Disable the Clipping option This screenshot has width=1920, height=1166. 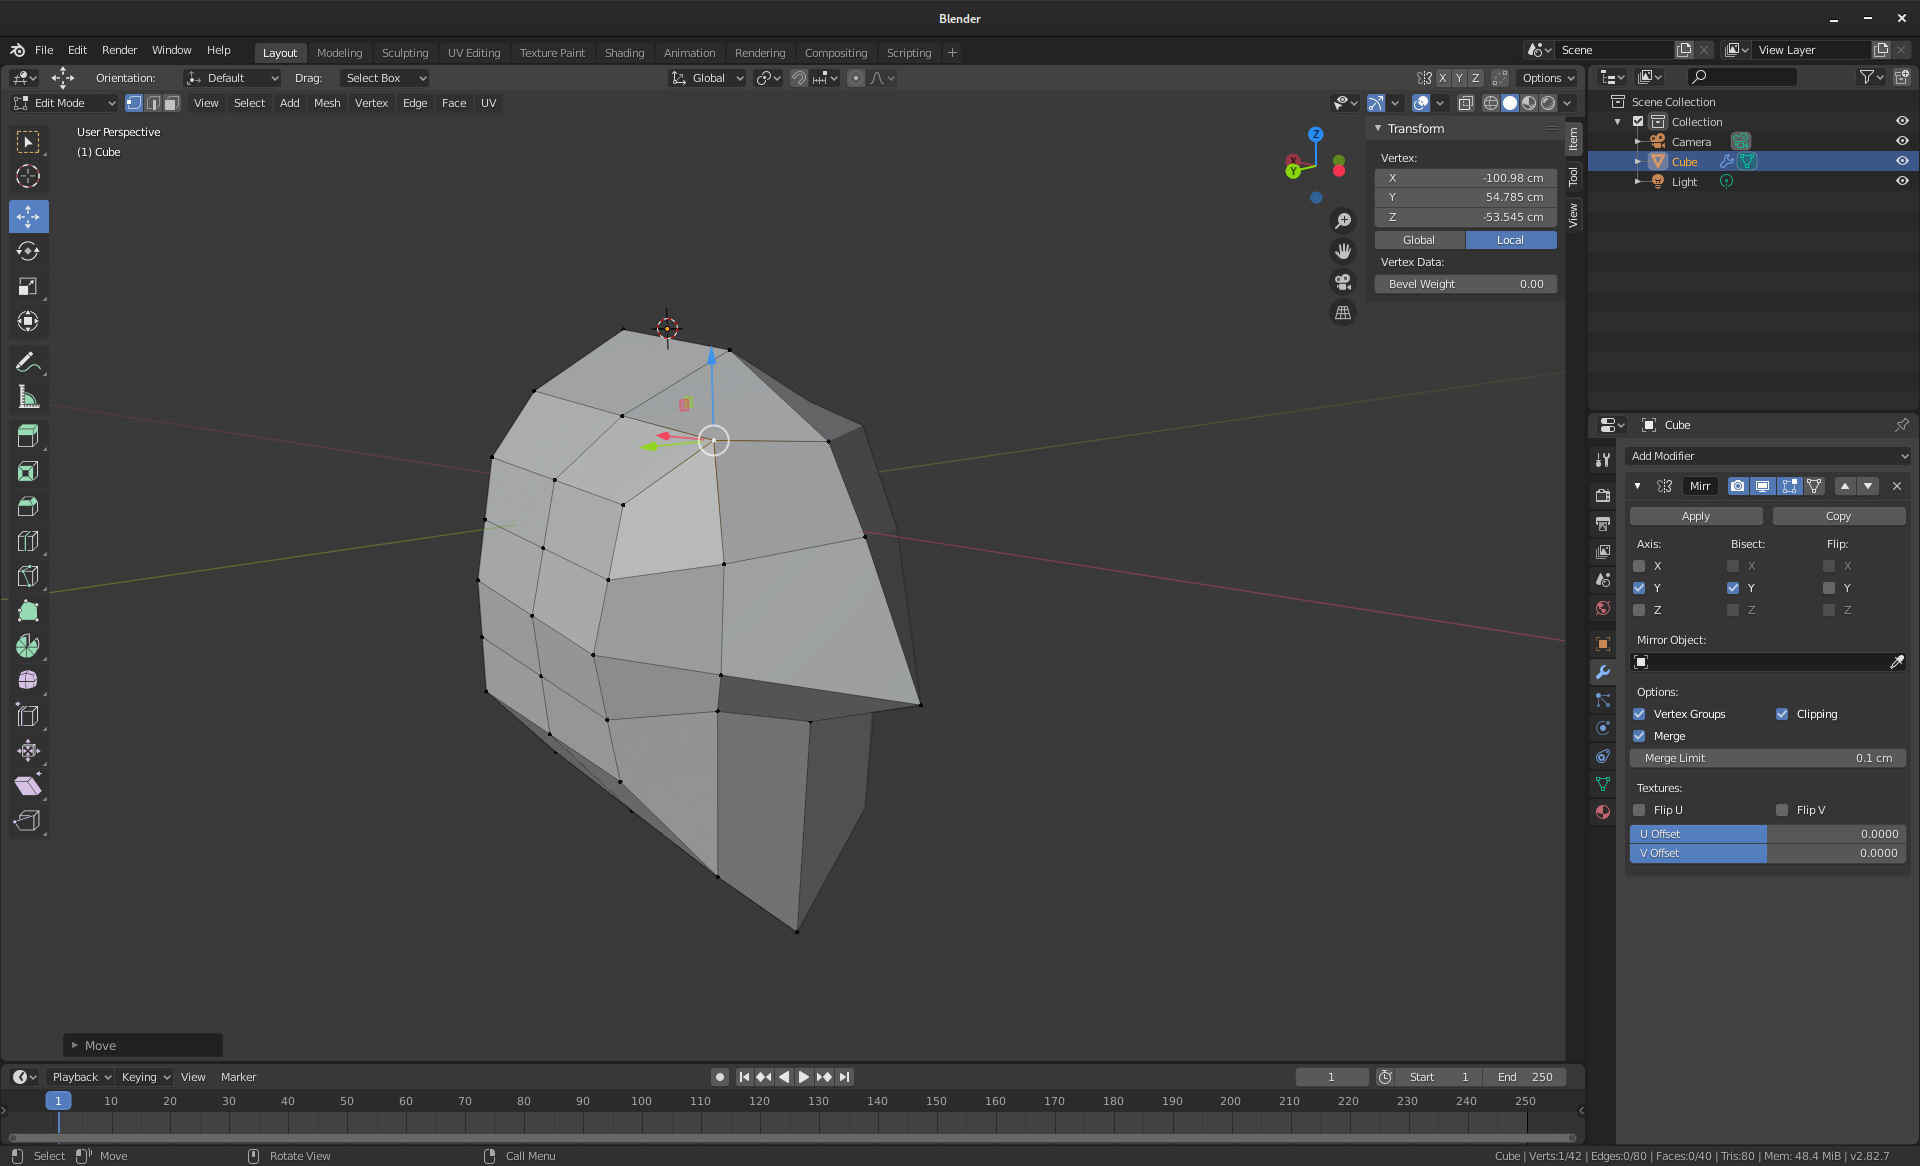(x=1782, y=714)
